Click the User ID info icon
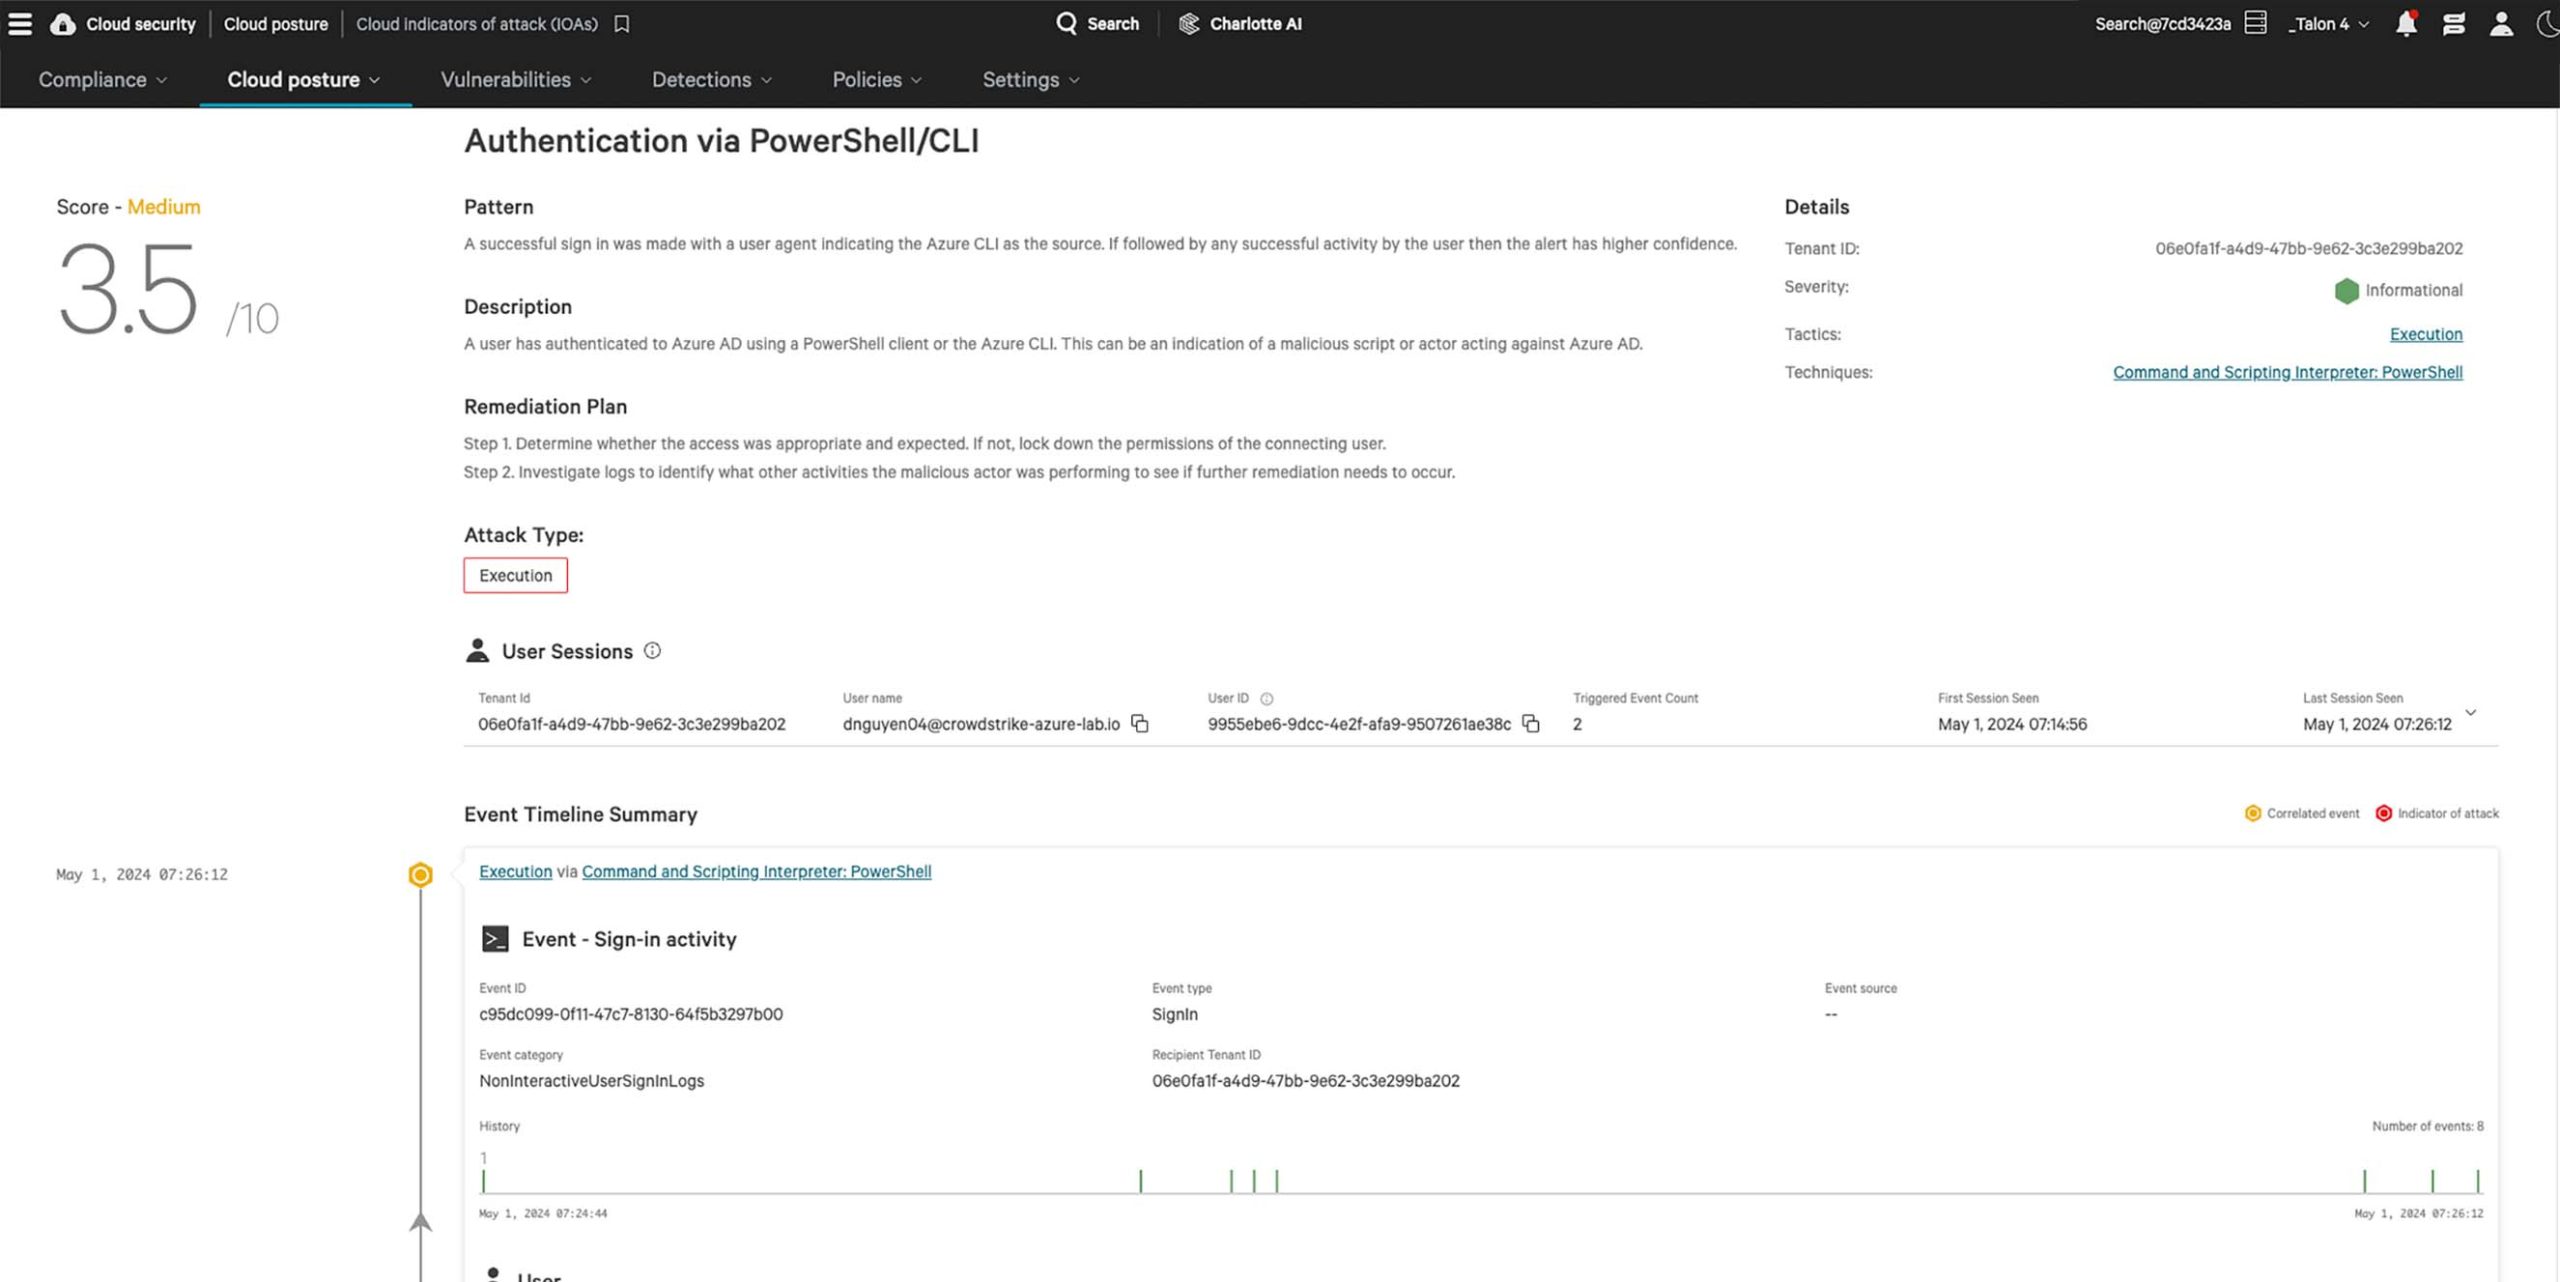The image size is (2560, 1282). [1266, 699]
